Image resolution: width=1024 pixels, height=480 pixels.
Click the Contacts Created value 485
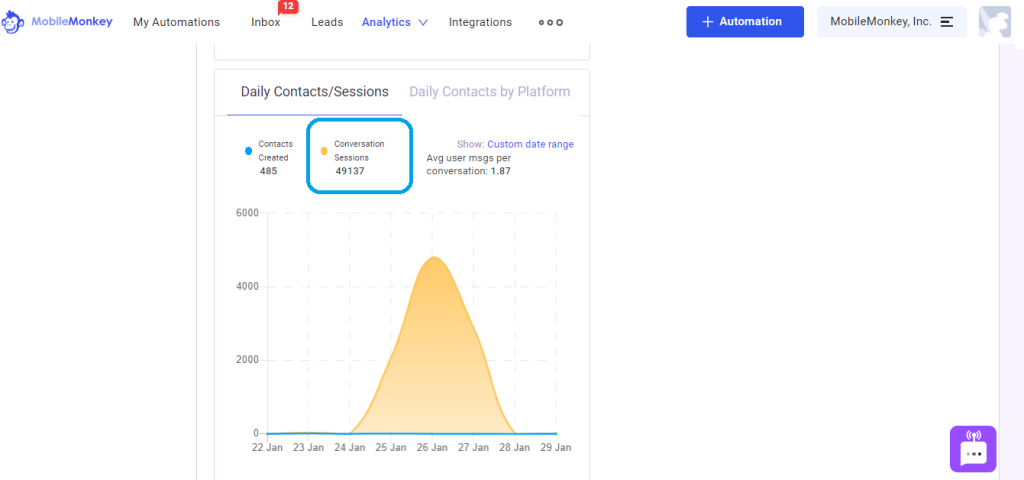[x=268, y=171]
